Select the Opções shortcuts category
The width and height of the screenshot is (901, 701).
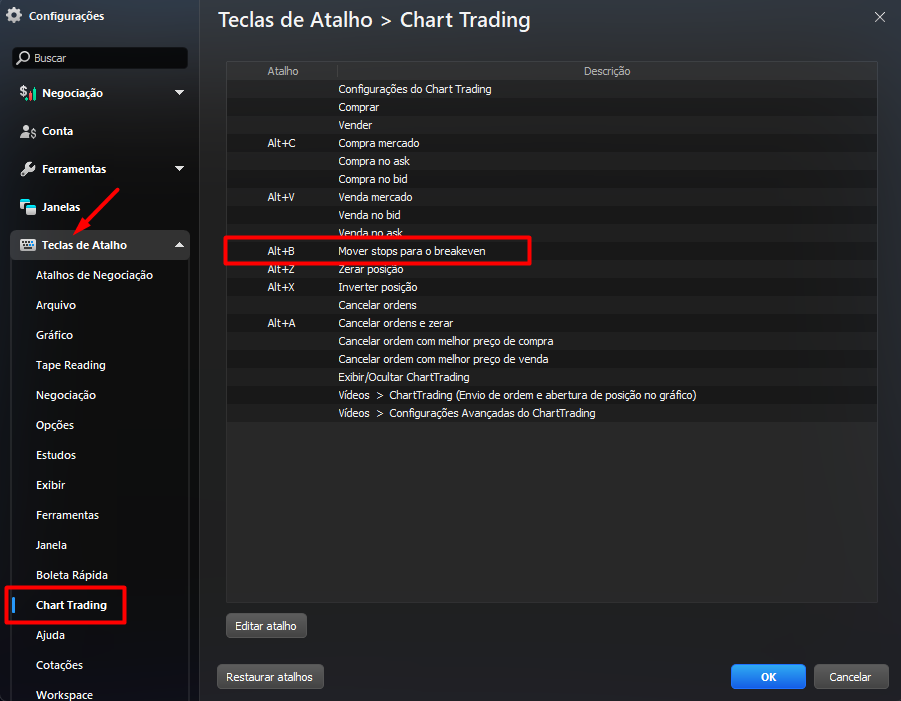point(55,425)
